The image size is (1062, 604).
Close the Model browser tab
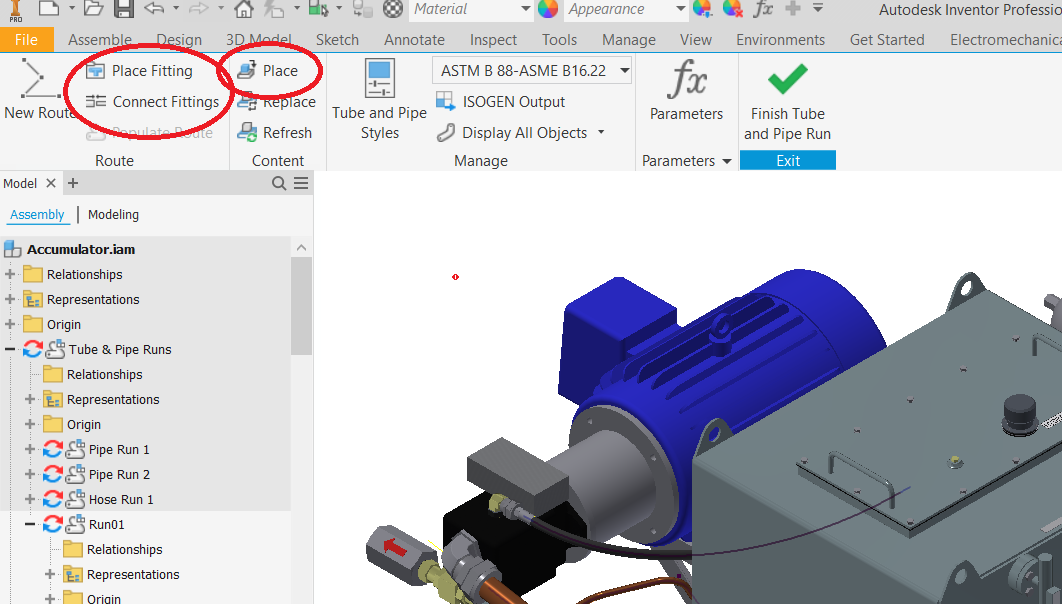(51, 184)
